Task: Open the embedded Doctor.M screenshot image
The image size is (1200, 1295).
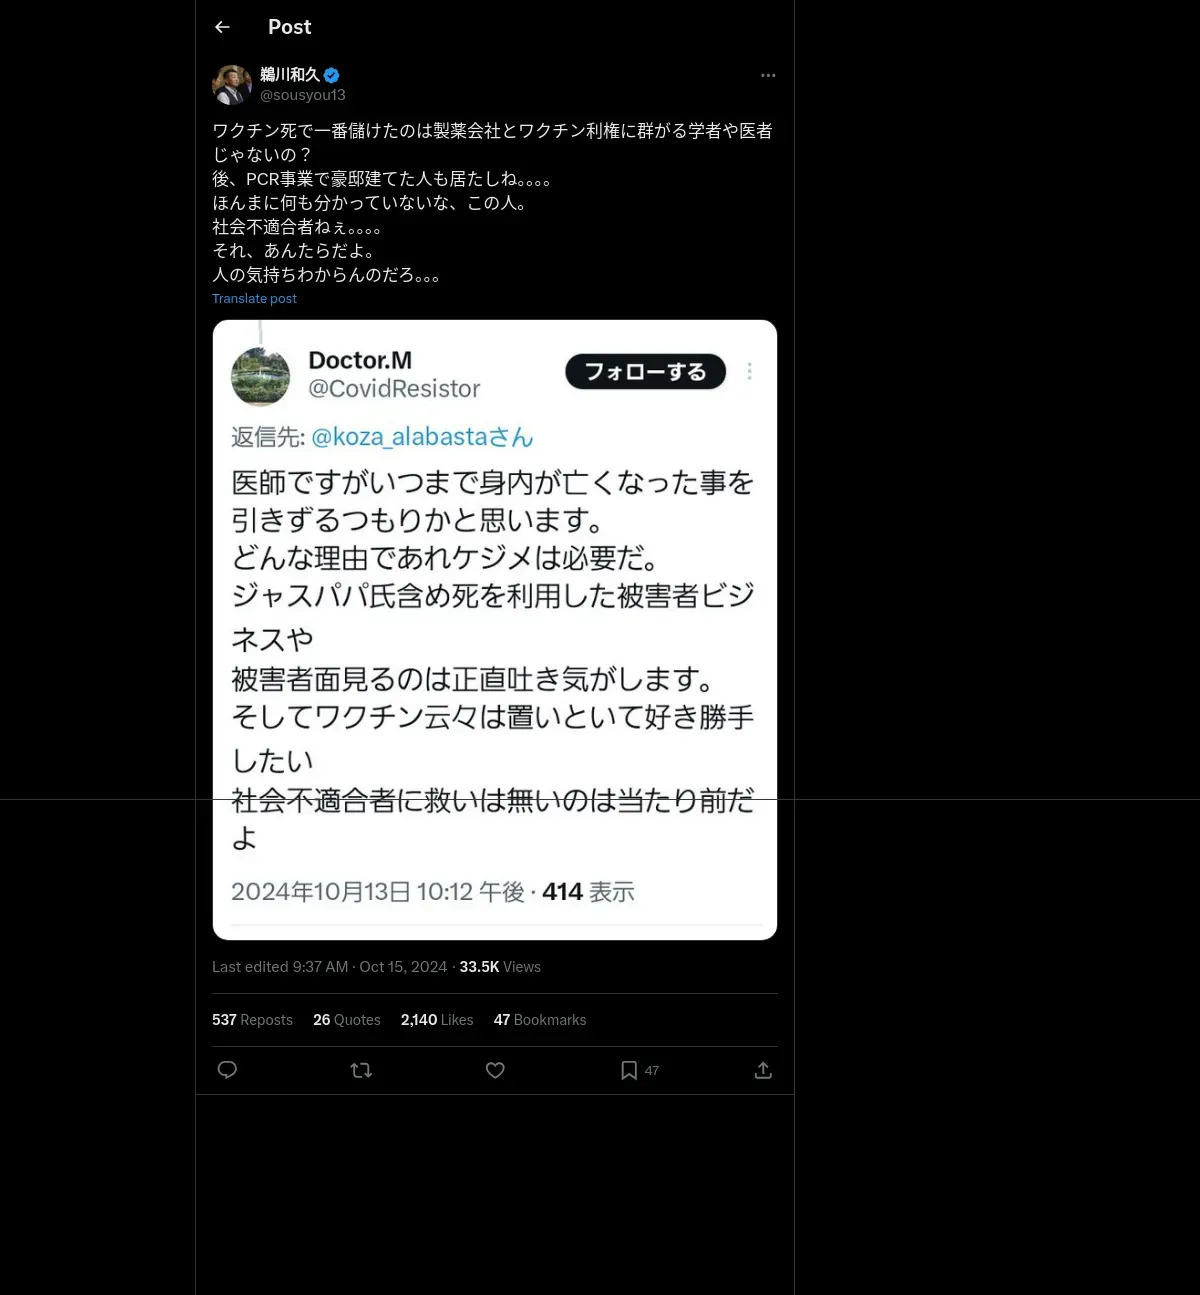Action: [495, 630]
